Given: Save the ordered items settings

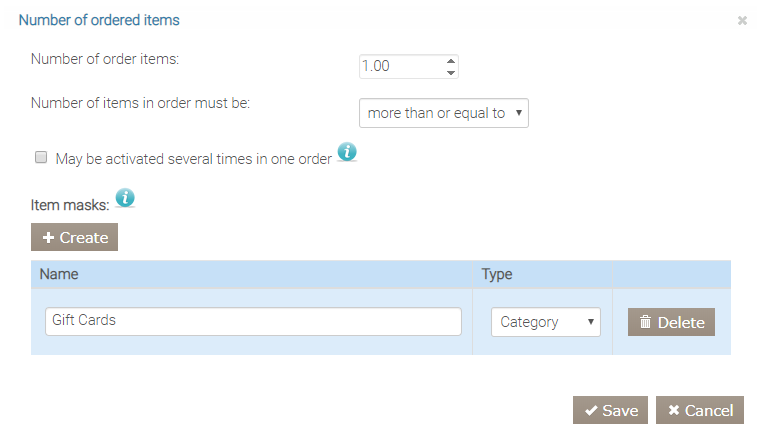Looking at the screenshot, I should 610,410.
